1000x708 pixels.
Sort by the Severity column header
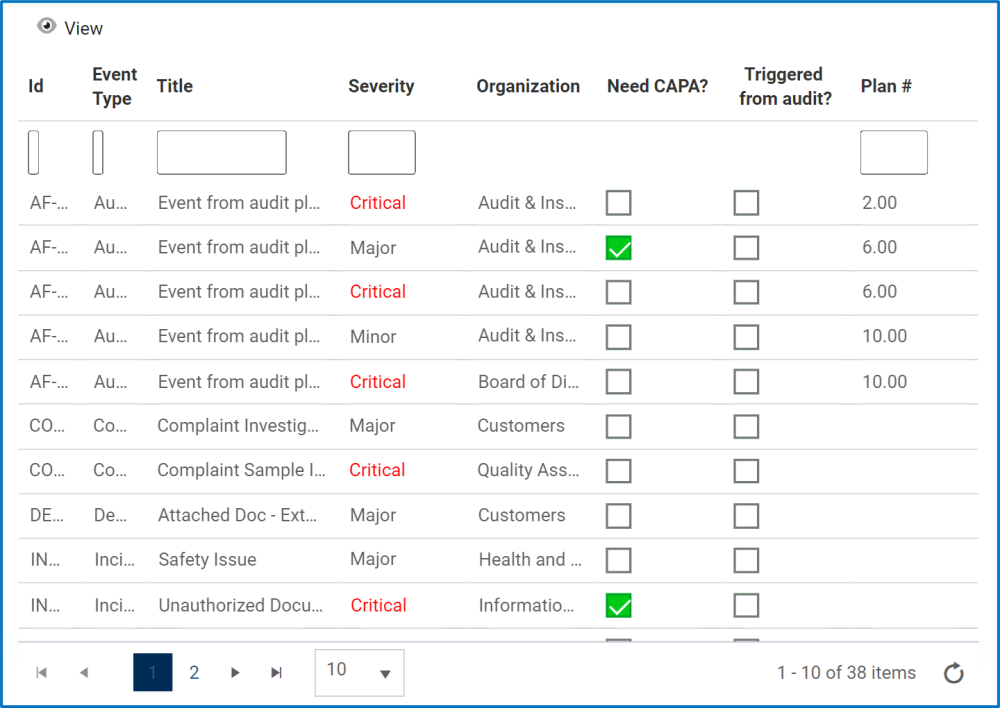pyautogui.click(x=381, y=86)
